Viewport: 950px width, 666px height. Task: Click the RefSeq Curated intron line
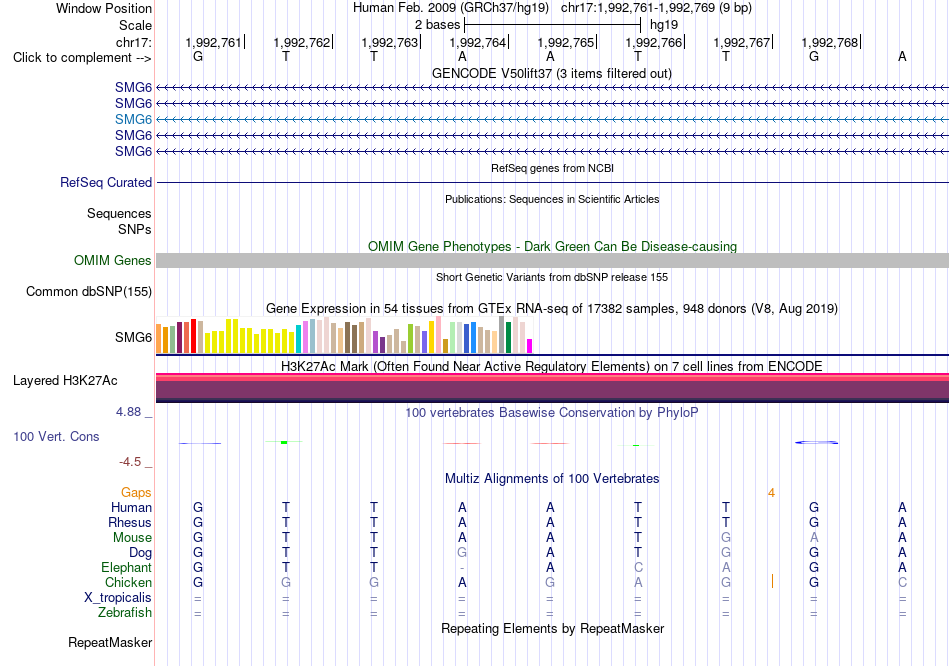coord(552,182)
